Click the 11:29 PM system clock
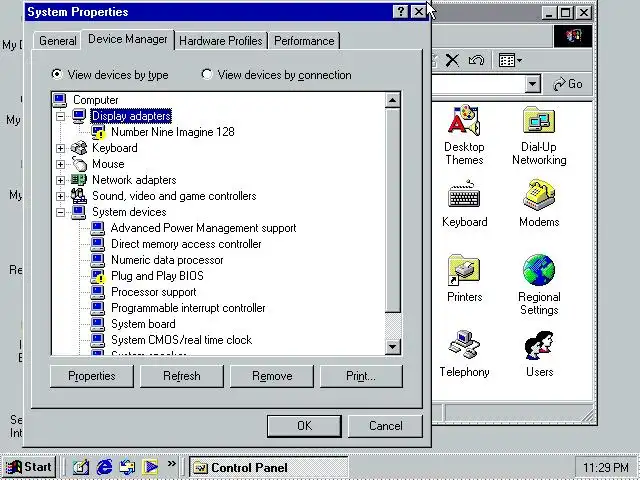The width and height of the screenshot is (640, 480). tap(606, 467)
